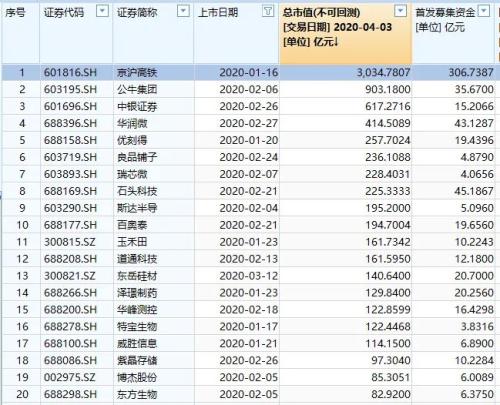The height and width of the screenshot is (405, 500).
Task: Select stock code 603195.SH
Action: tap(70, 89)
